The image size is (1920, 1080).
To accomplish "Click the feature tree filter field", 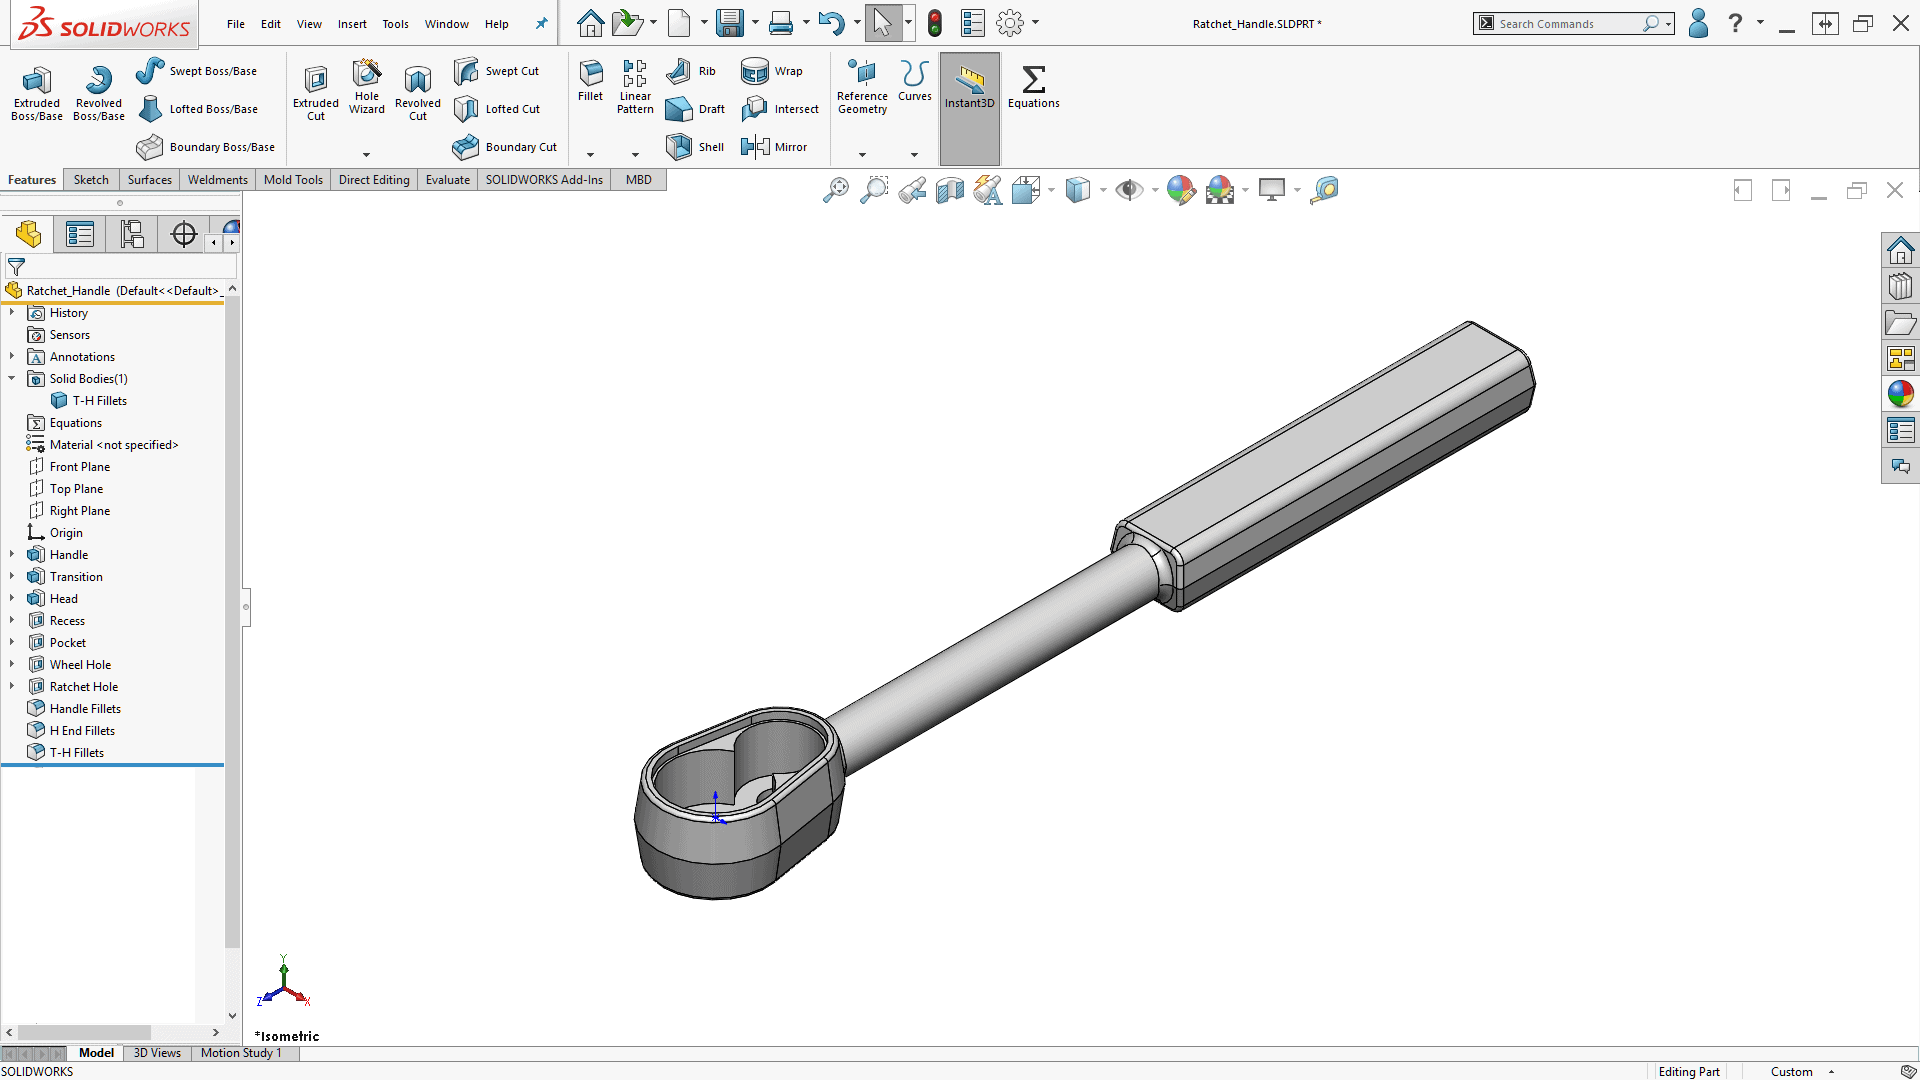I will 120,267.
